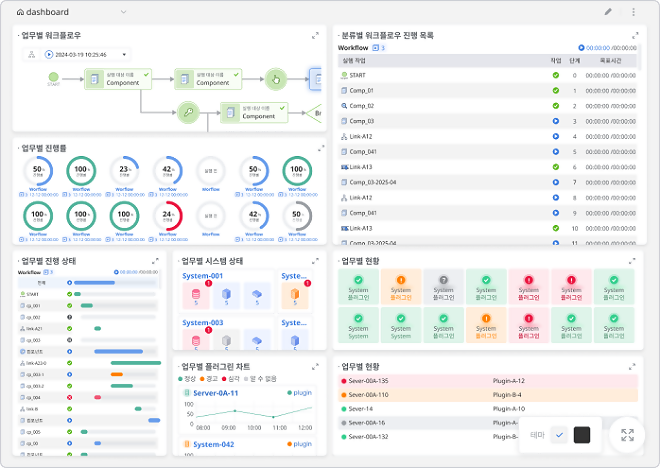Viewport: 660px width, 468px height.
Task: Click the hand pointer node in workflow
Action: point(278,79)
